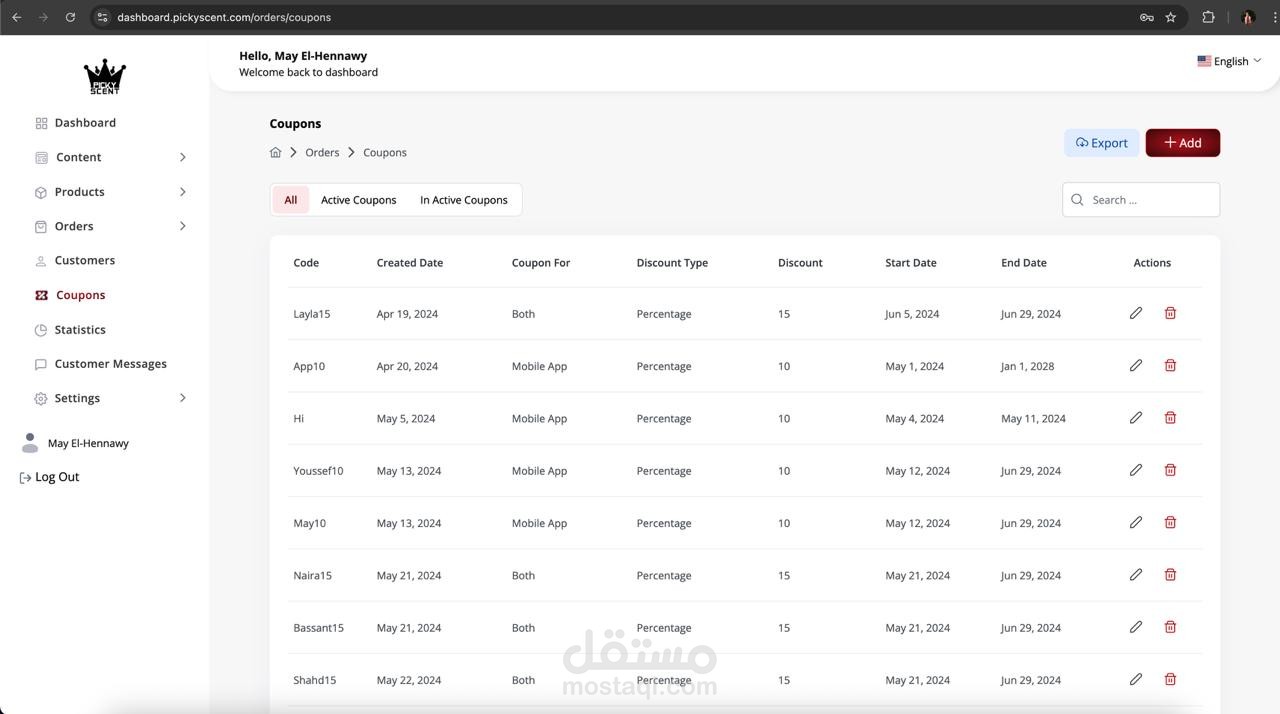This screenshot has height=714, width=1280.
Task: Open the password key icon in address bar
Action: pos(1147,17)
